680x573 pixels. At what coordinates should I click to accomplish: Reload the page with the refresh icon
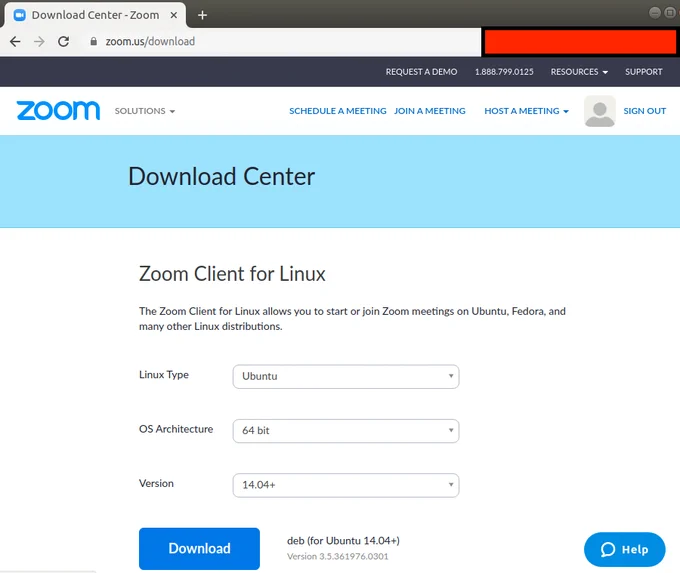click(64, 42)
